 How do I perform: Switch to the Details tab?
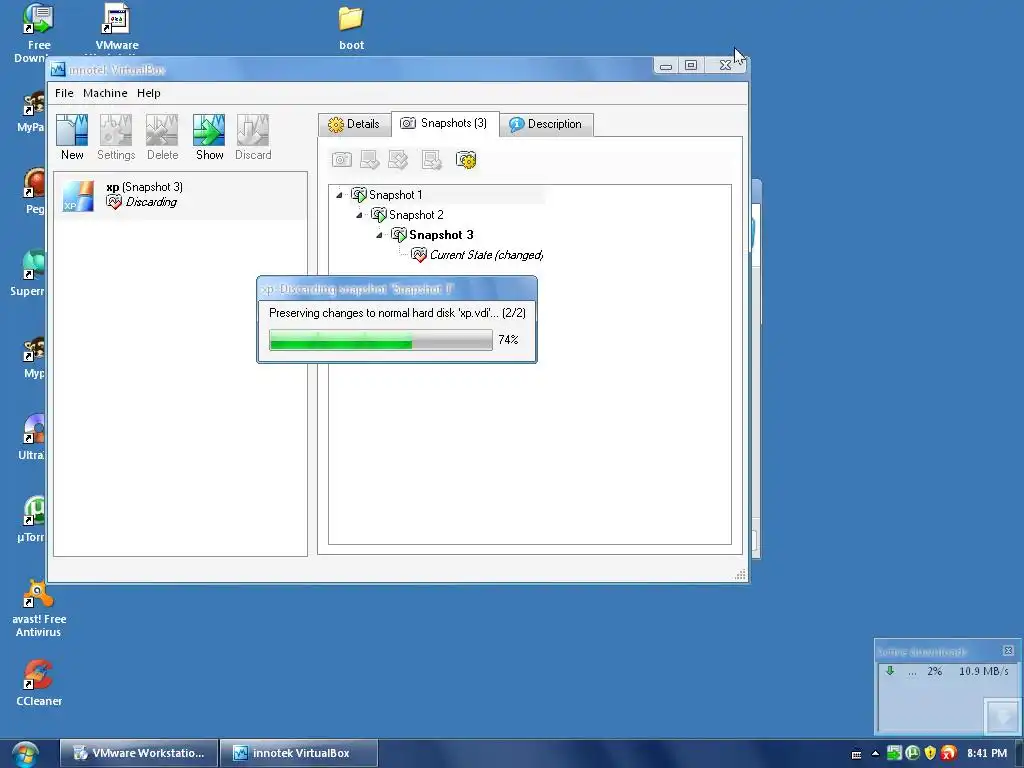click(354, 124)
